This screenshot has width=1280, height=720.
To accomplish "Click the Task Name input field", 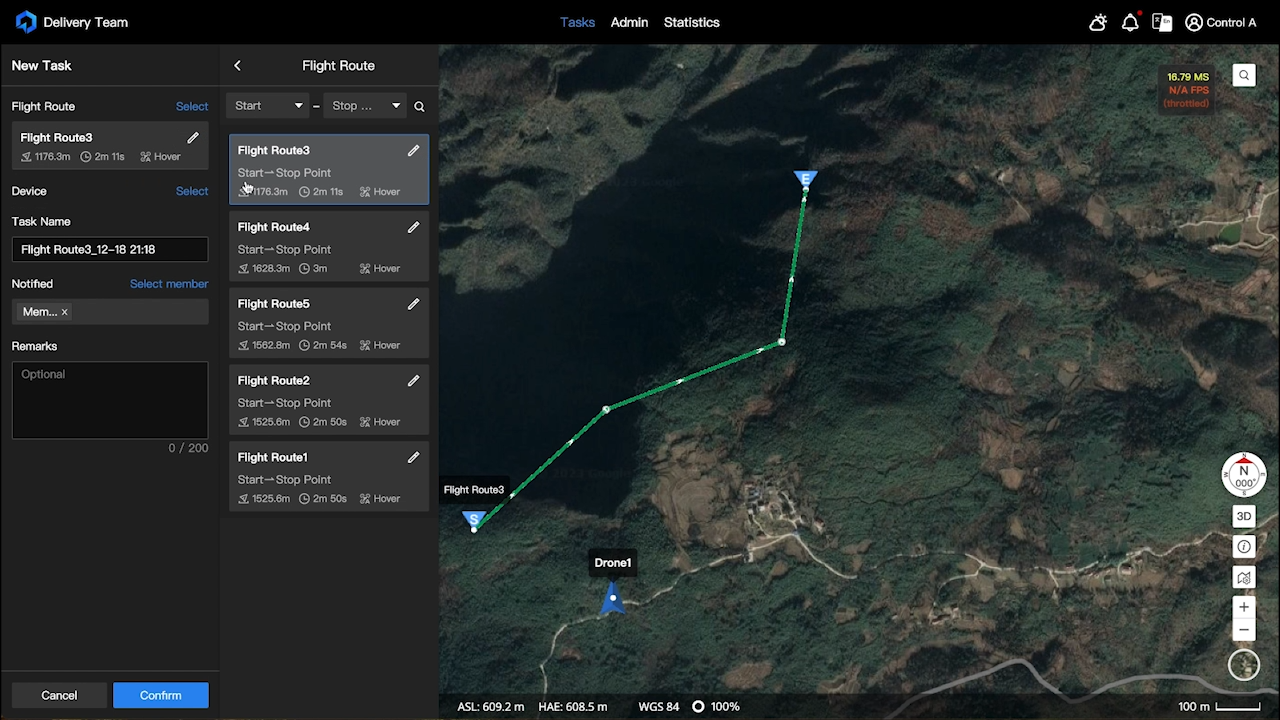I will coord(110,250).
